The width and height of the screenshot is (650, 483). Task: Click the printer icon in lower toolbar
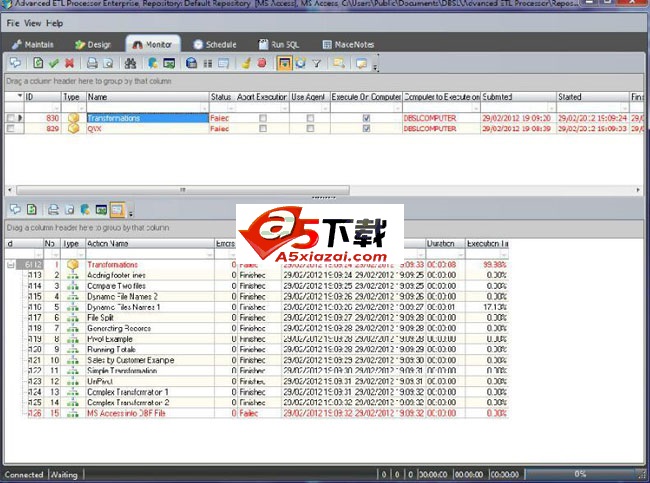pyautogui.click(x=53, y=209)
